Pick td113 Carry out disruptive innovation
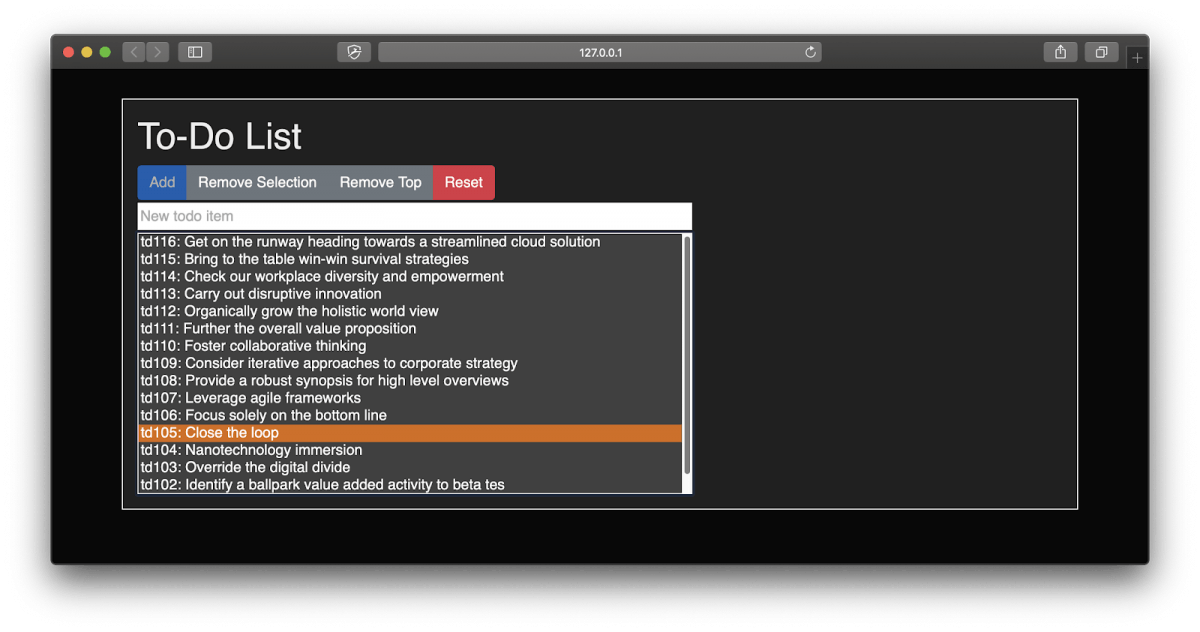The width and height of the screenshot is (1200, 632). point(261,294)
